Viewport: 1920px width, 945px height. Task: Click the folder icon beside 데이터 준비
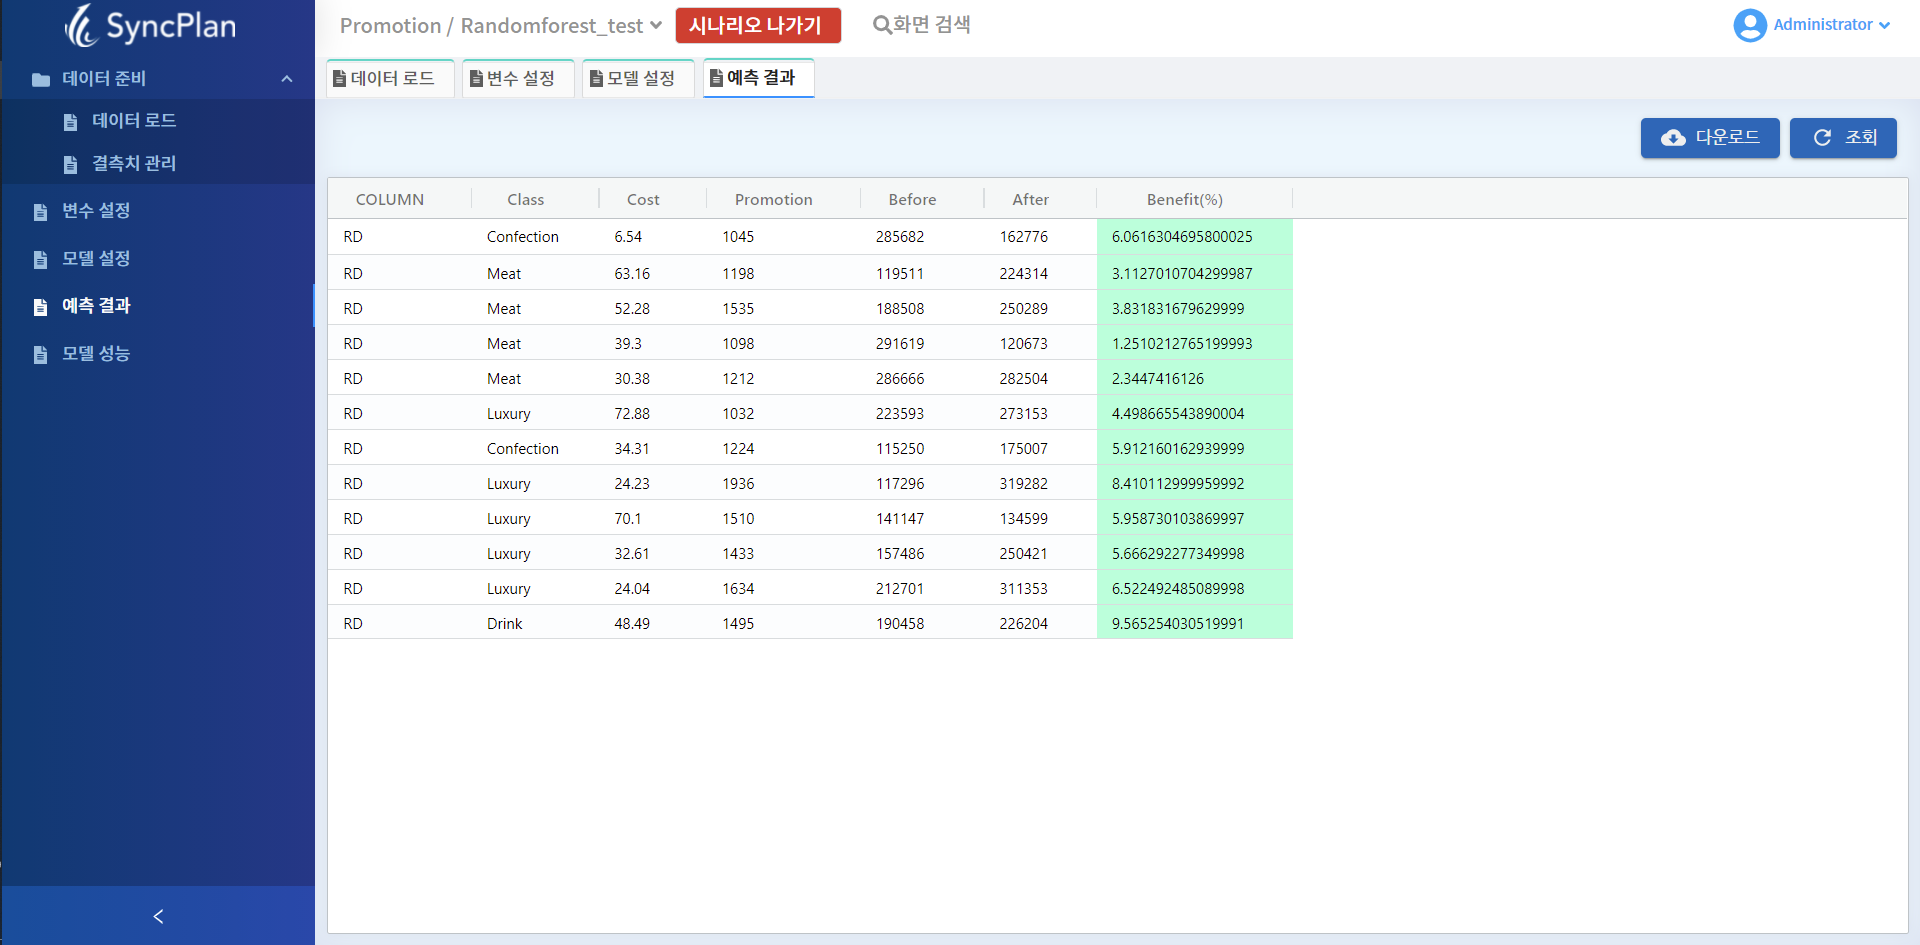point(41,79)
